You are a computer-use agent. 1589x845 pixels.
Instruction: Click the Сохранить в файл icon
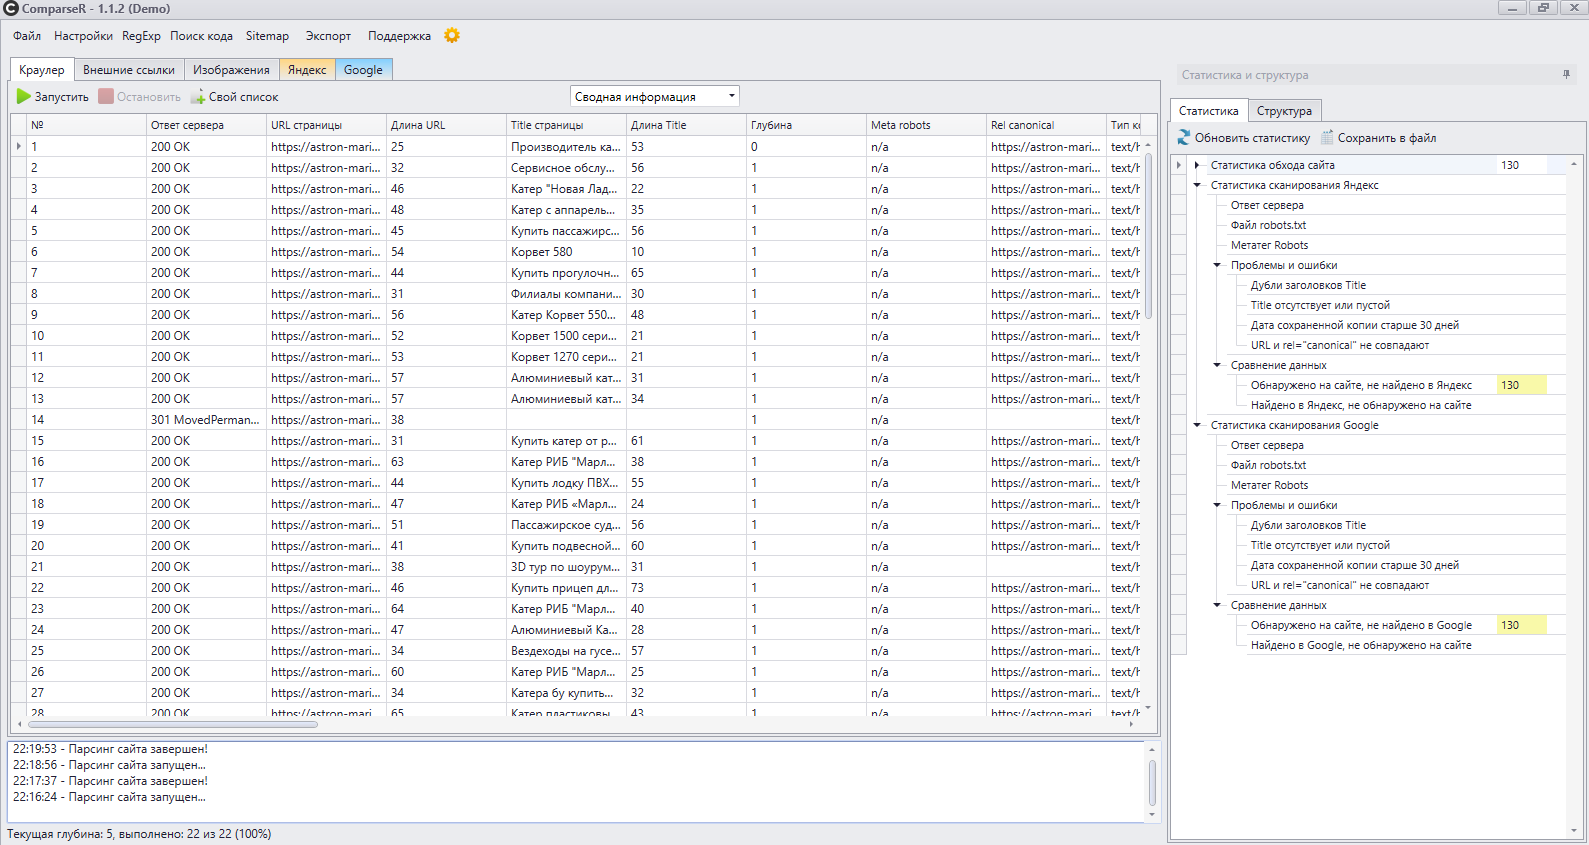click(1327, 138)
